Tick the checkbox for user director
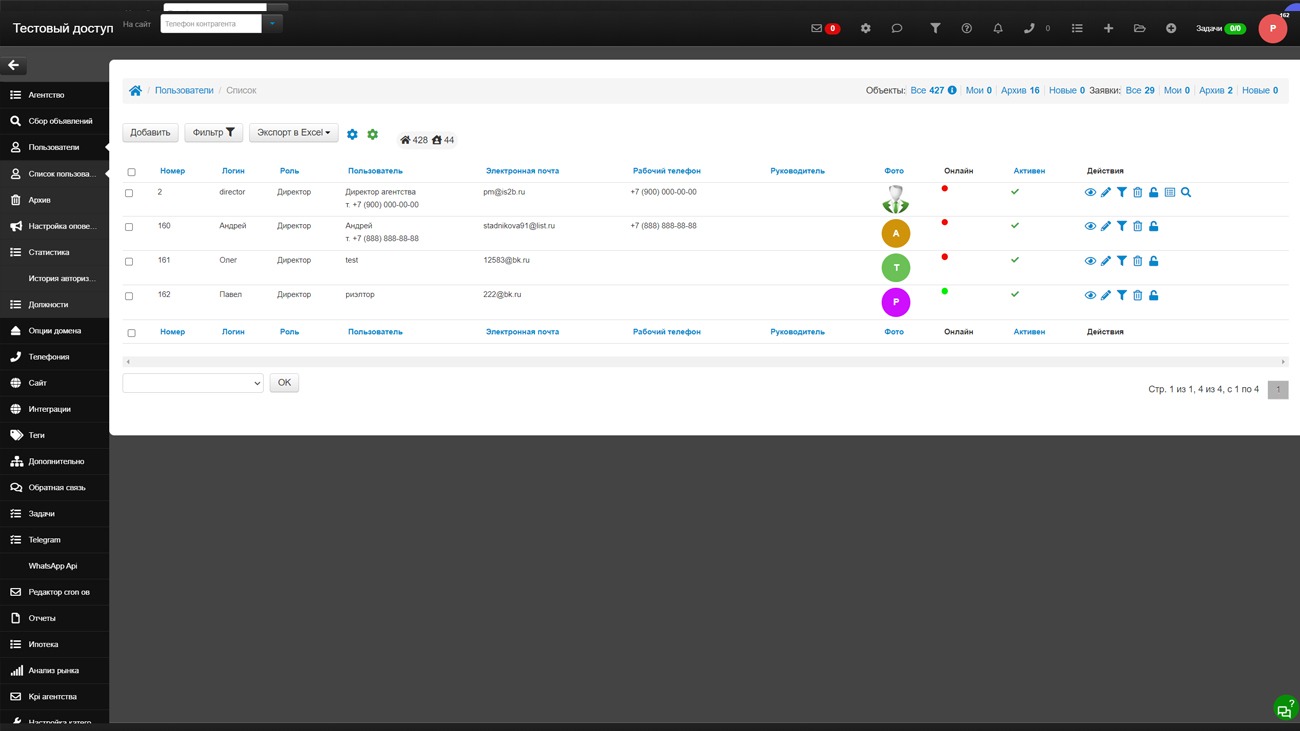 point(129,193)
